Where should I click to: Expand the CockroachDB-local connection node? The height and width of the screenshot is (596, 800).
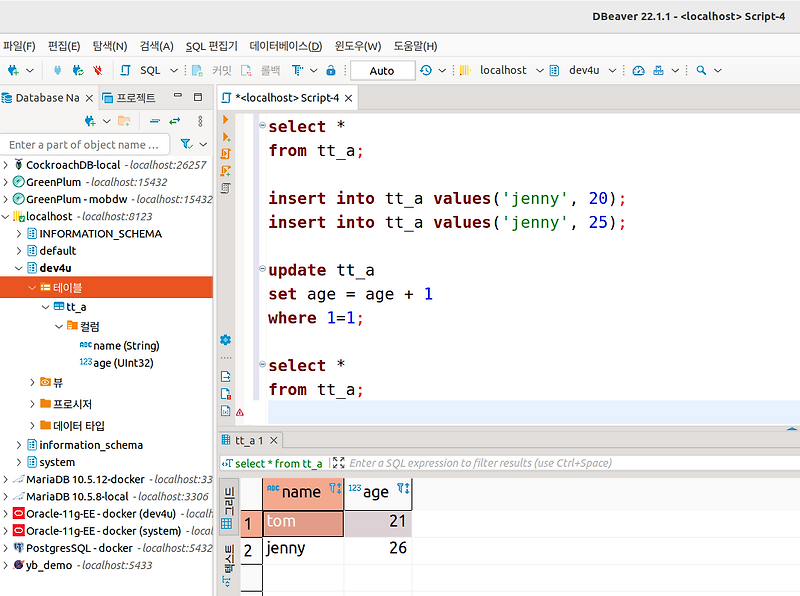(6, 165)
